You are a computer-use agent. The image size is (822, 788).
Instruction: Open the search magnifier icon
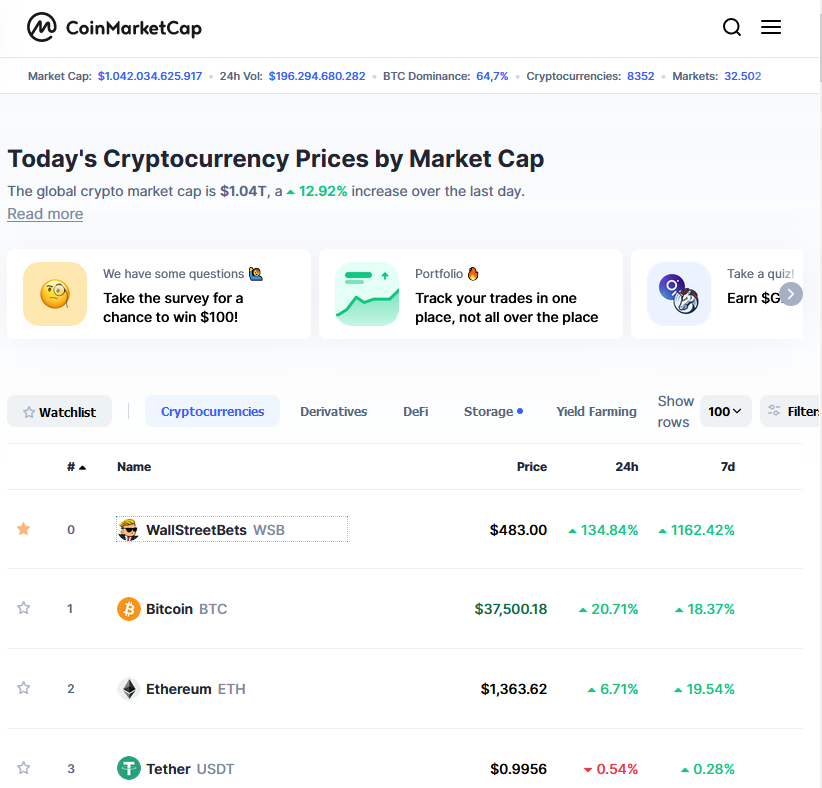[x=732, y=28]
